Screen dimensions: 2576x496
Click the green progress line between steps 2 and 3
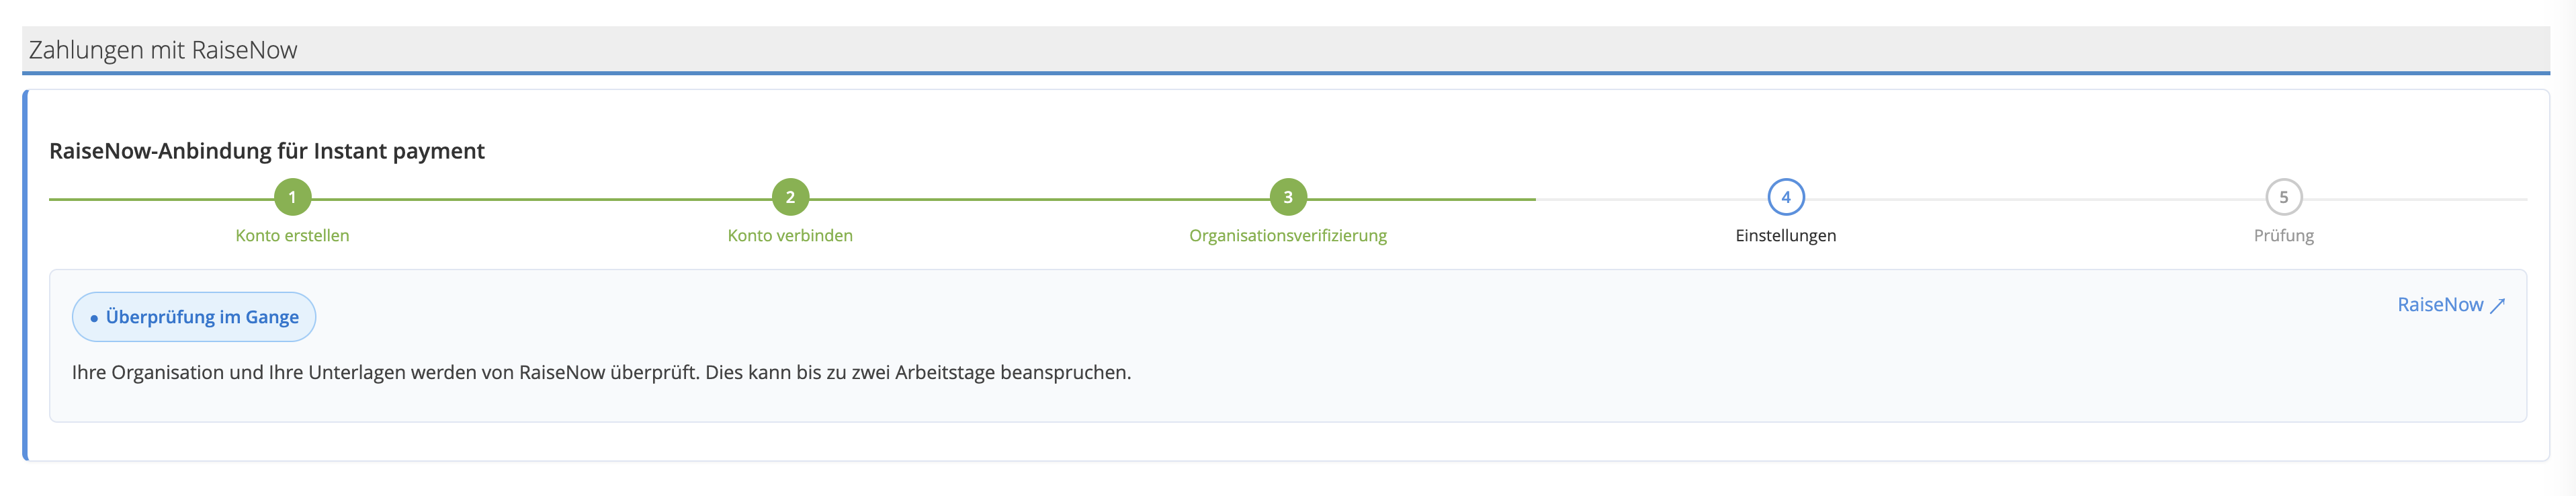click(1040, 199)
